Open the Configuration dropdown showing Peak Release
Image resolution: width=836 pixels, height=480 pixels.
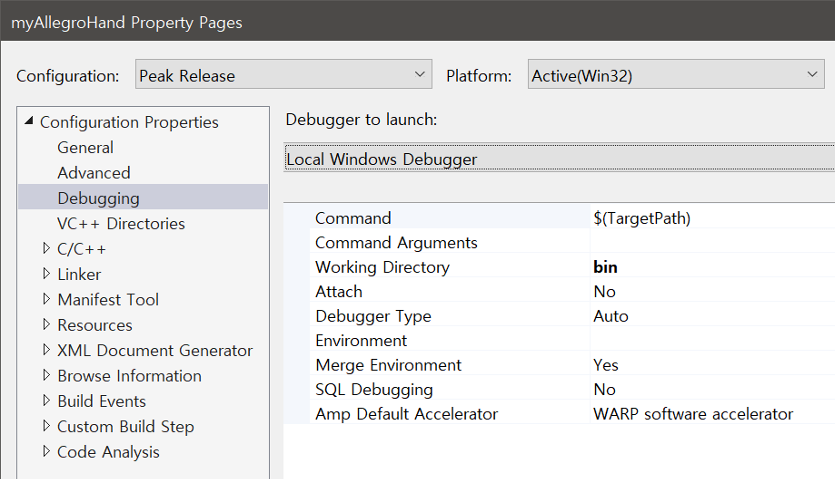[x=283, y=75]
